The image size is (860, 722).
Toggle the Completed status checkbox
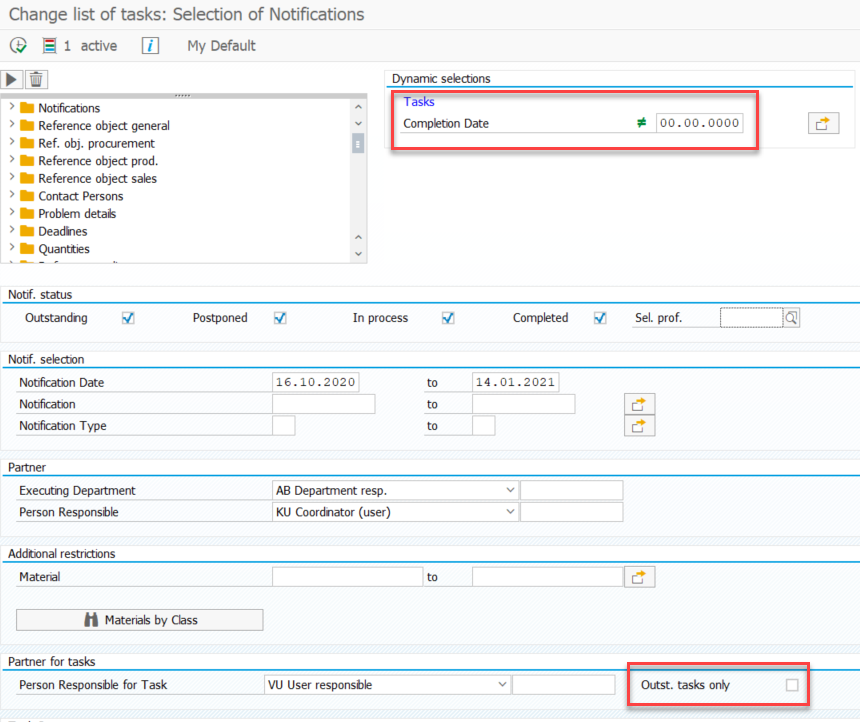pyautogui.click(x=600, y=318)
